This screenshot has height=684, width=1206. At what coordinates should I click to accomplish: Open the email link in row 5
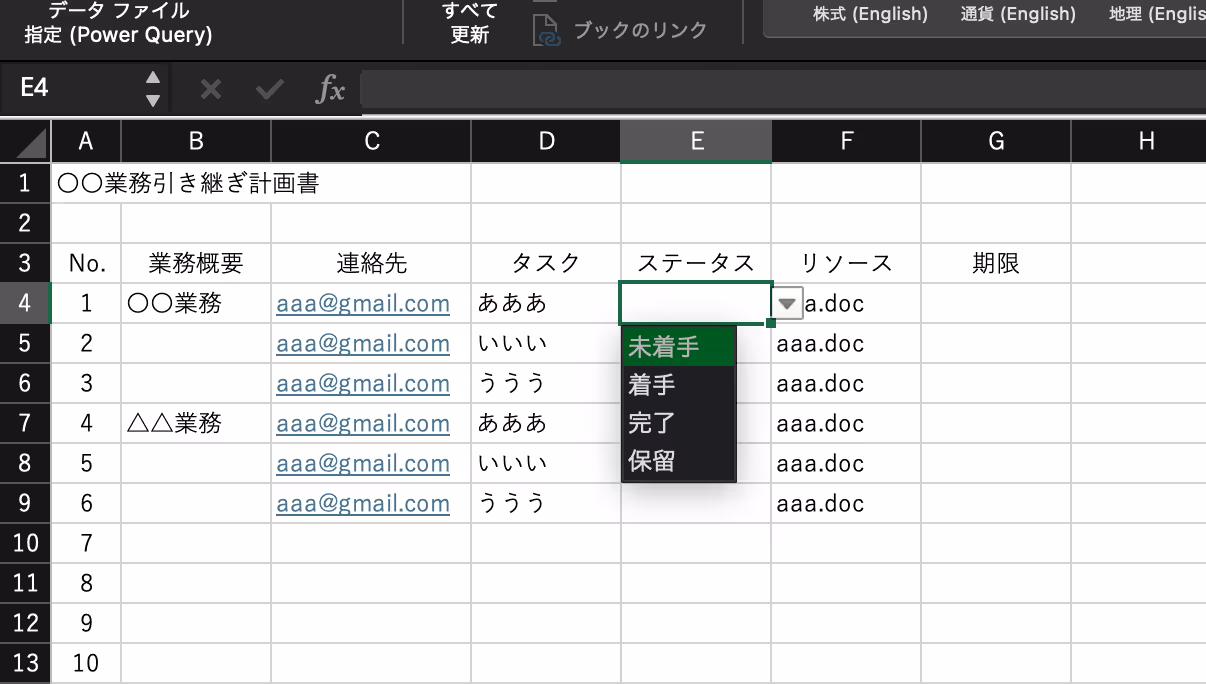(363, 343)
